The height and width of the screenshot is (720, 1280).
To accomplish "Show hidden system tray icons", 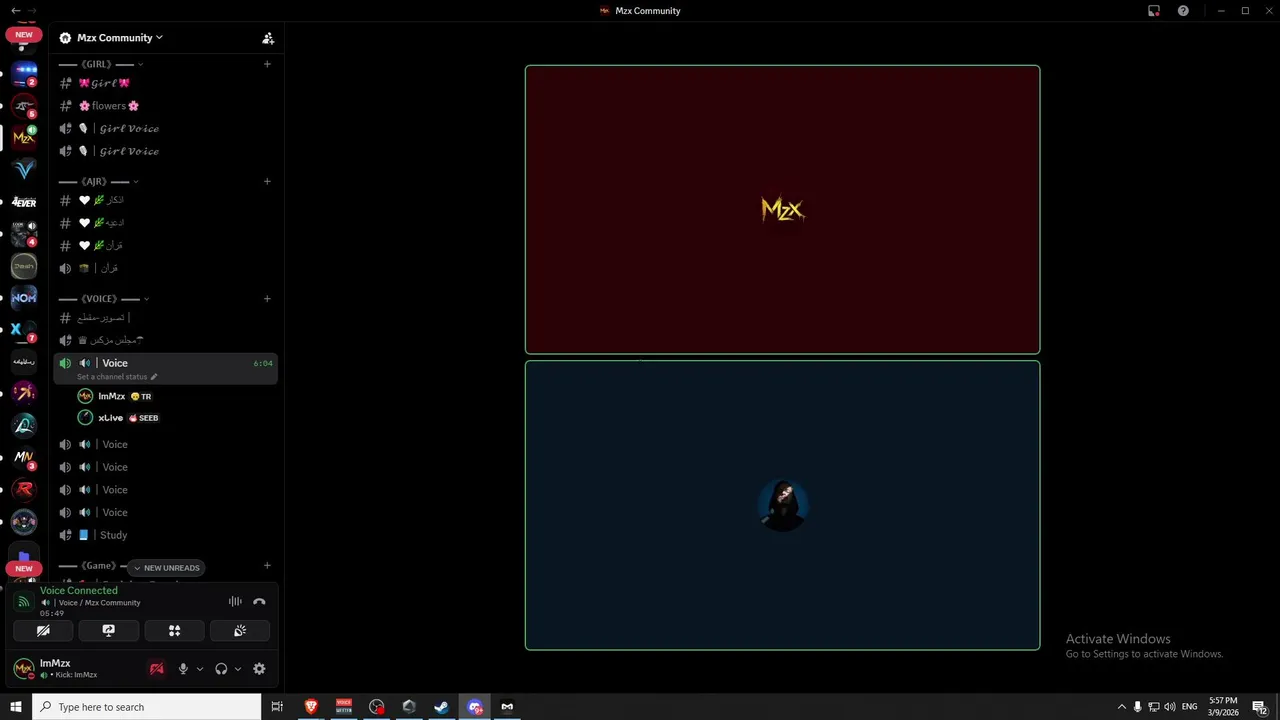I will [1121, 707].
